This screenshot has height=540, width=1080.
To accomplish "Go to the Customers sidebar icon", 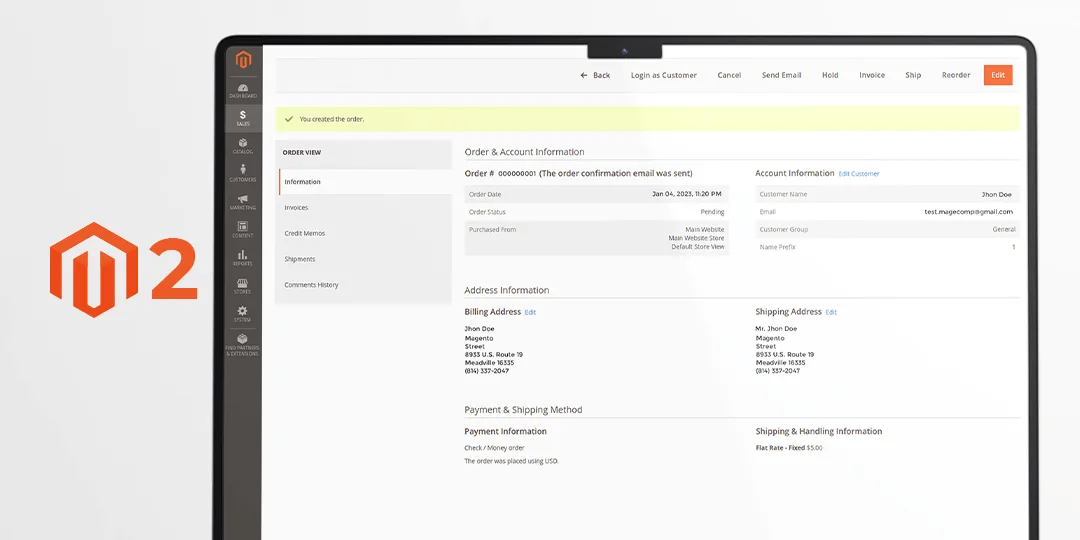I will (243, 173).
